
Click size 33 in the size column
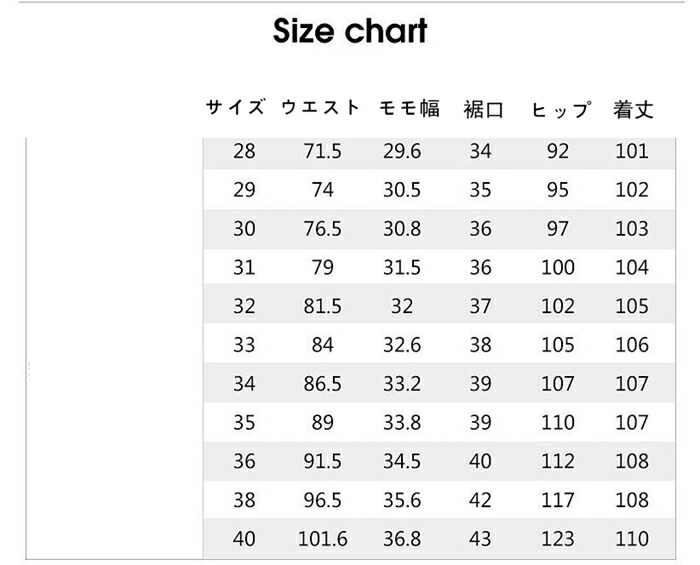click(x=244, y=346)
